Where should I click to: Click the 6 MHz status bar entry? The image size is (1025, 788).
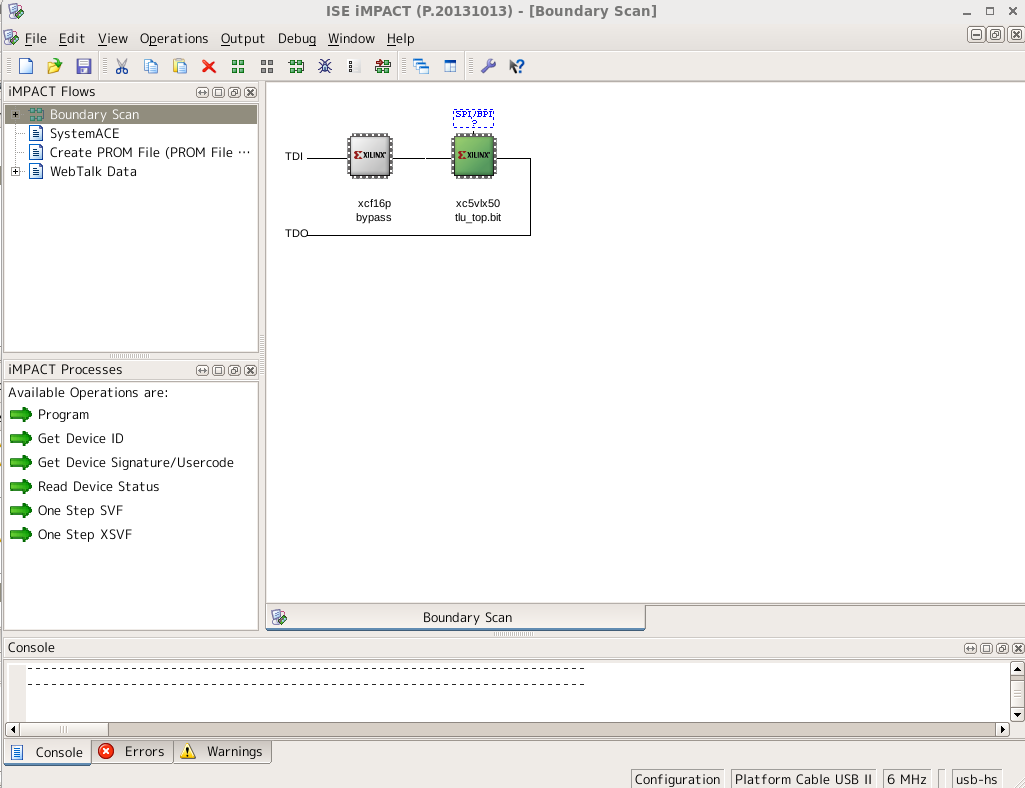tap(907, 779)
